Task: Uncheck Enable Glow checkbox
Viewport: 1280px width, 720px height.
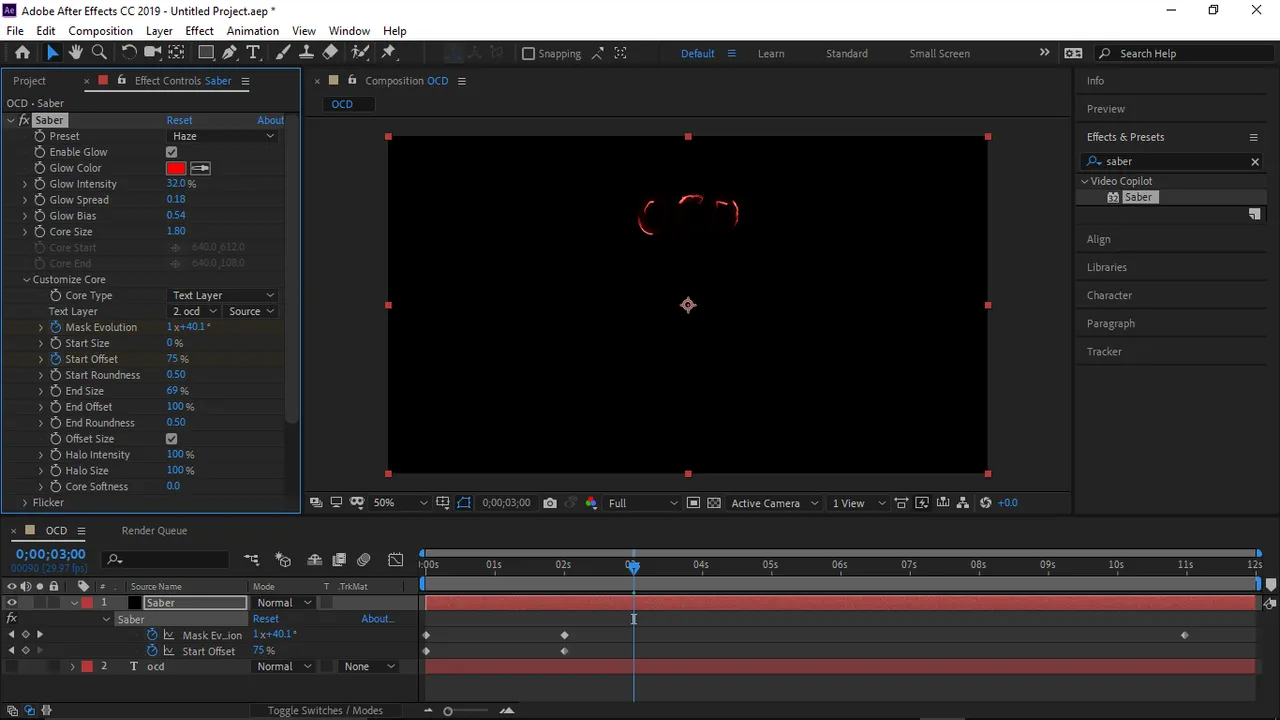Action: click(x=171, y=152)
